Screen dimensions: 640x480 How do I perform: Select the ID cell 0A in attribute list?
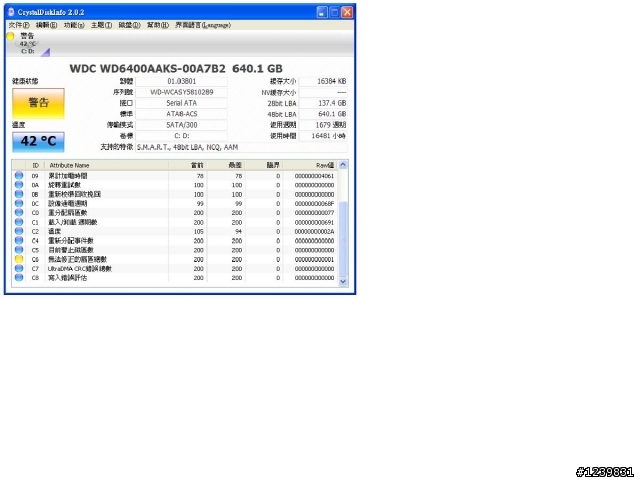coord(35,185)
